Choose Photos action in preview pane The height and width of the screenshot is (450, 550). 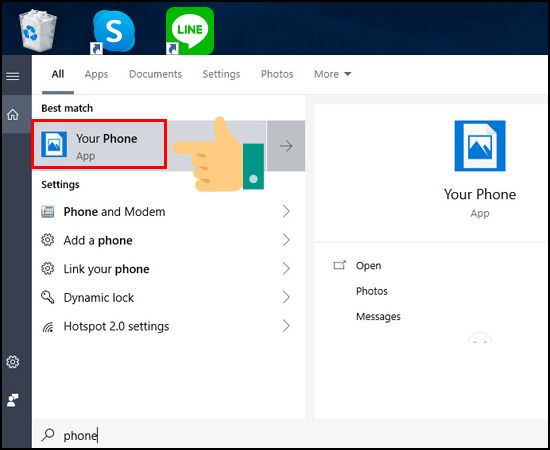(371, 291)
